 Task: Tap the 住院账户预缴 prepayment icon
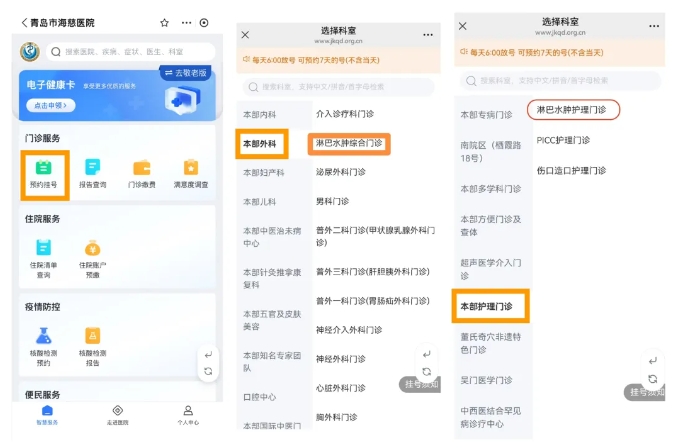coord(92,256)
